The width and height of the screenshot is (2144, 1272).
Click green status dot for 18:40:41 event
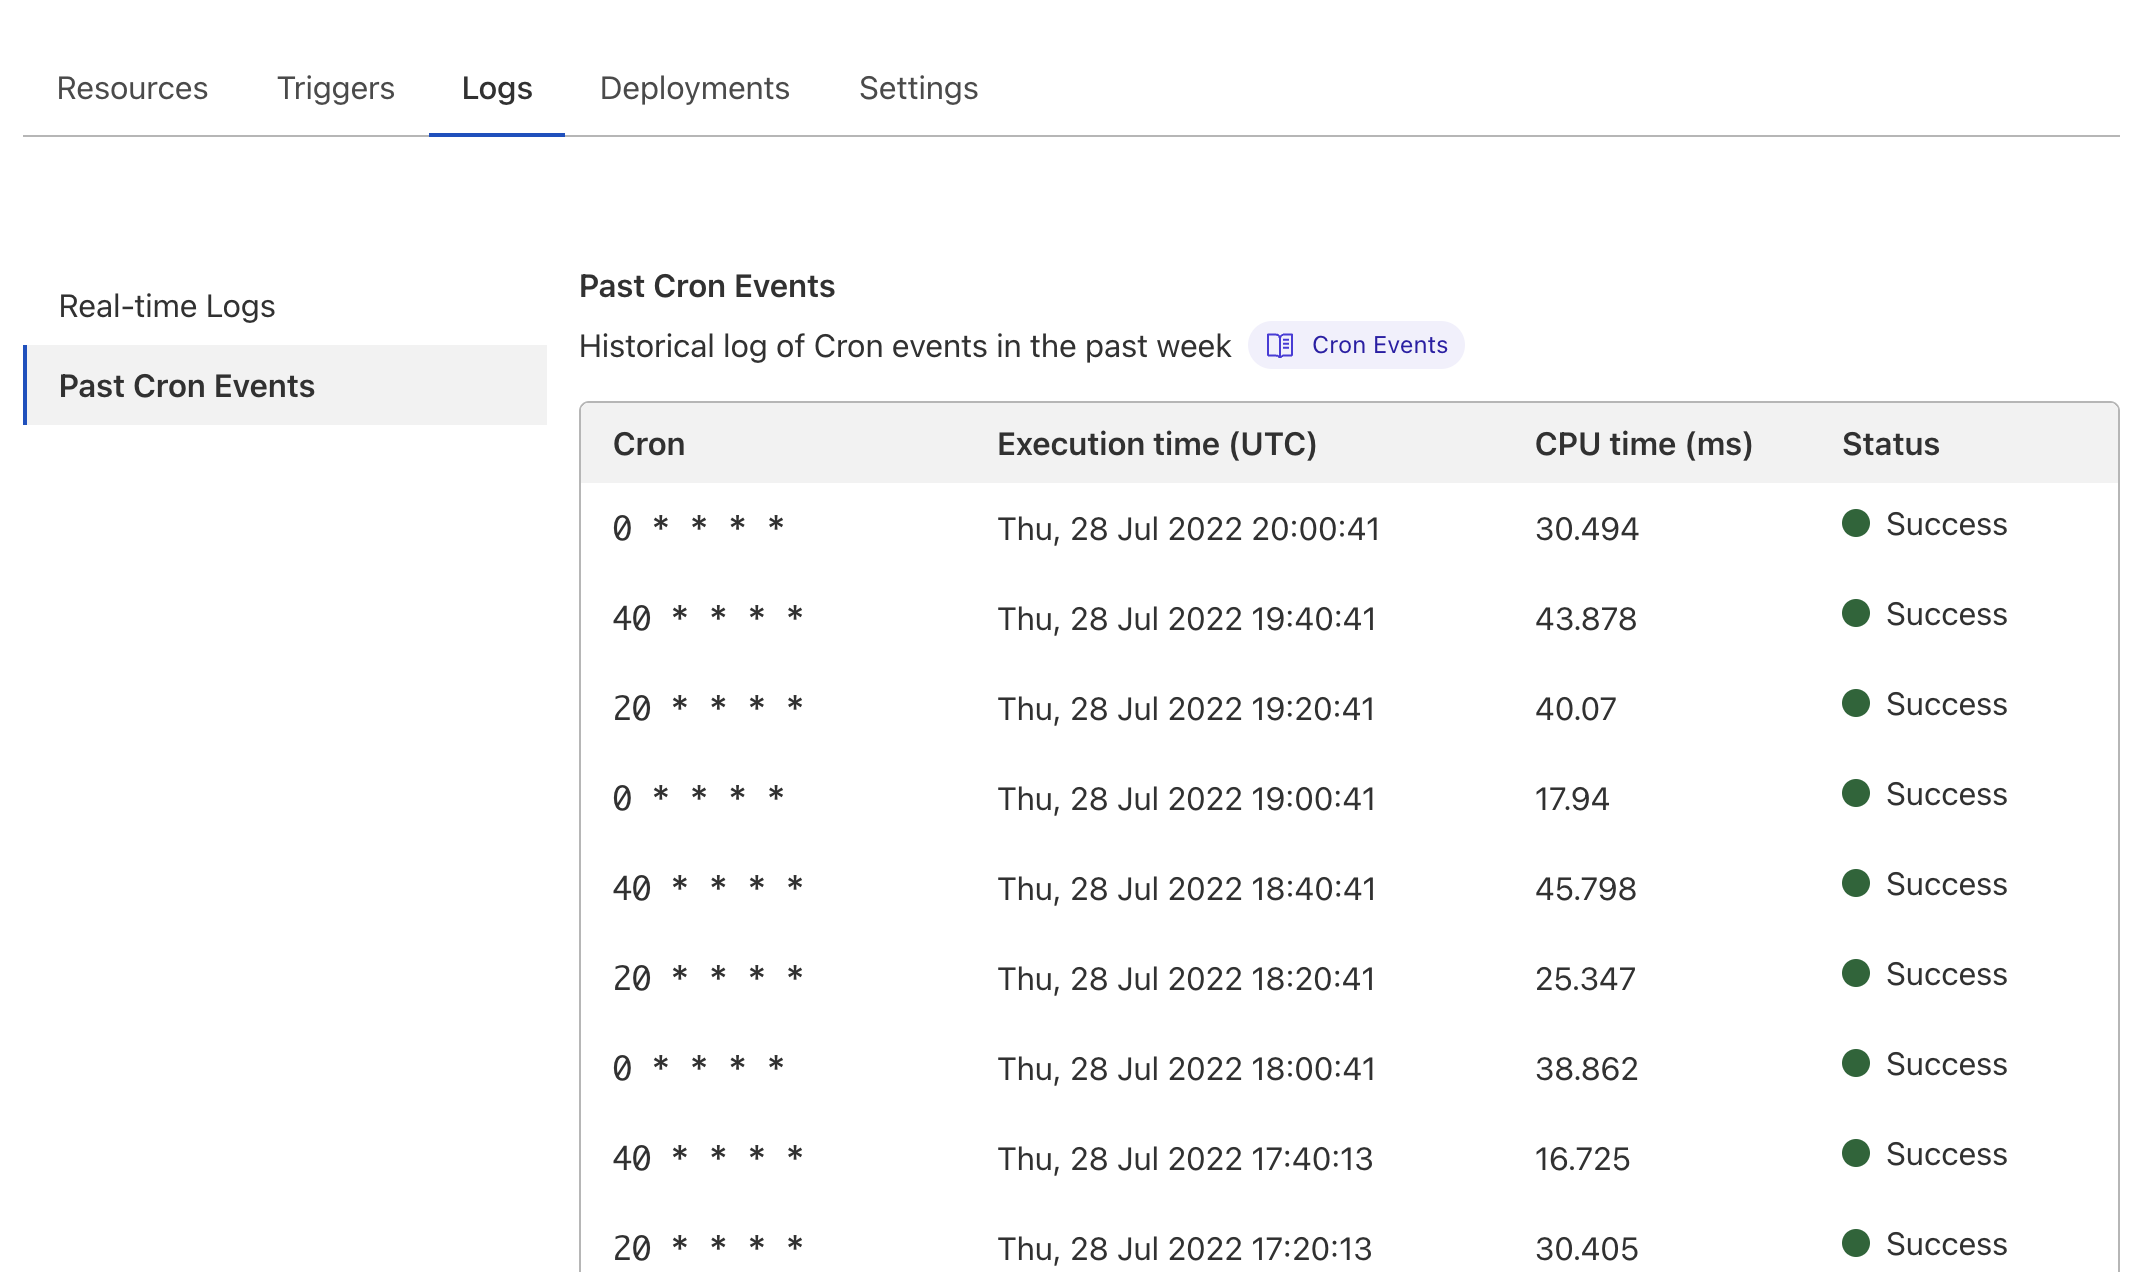(1856, 883)
